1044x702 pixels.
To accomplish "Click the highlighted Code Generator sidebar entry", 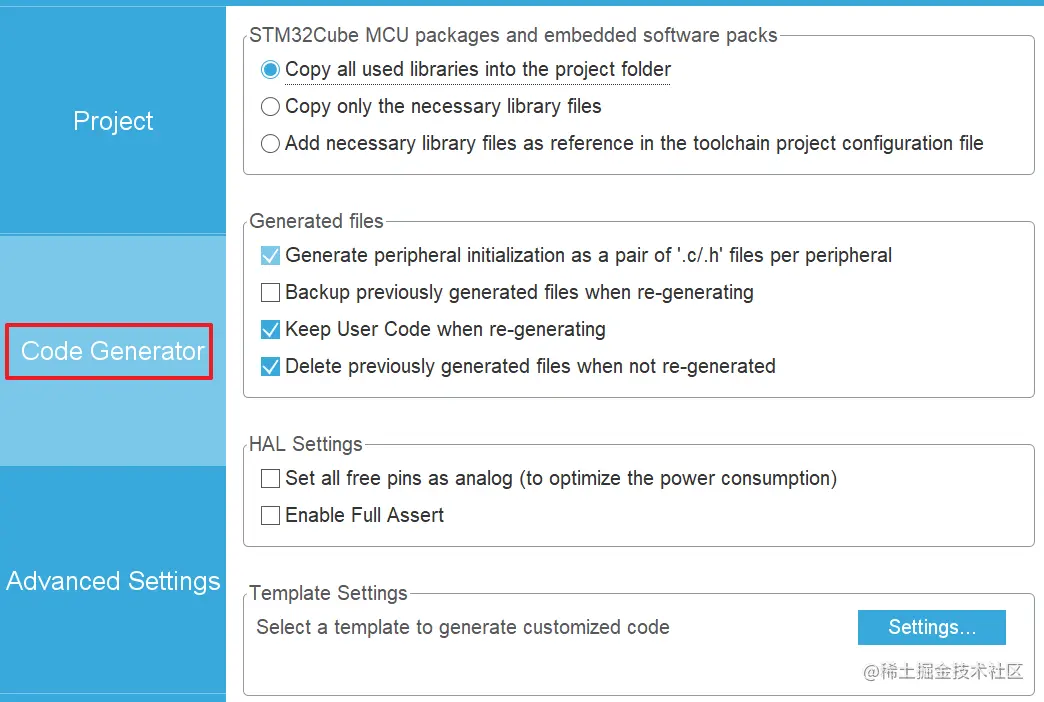I will (x=108, y=351).
